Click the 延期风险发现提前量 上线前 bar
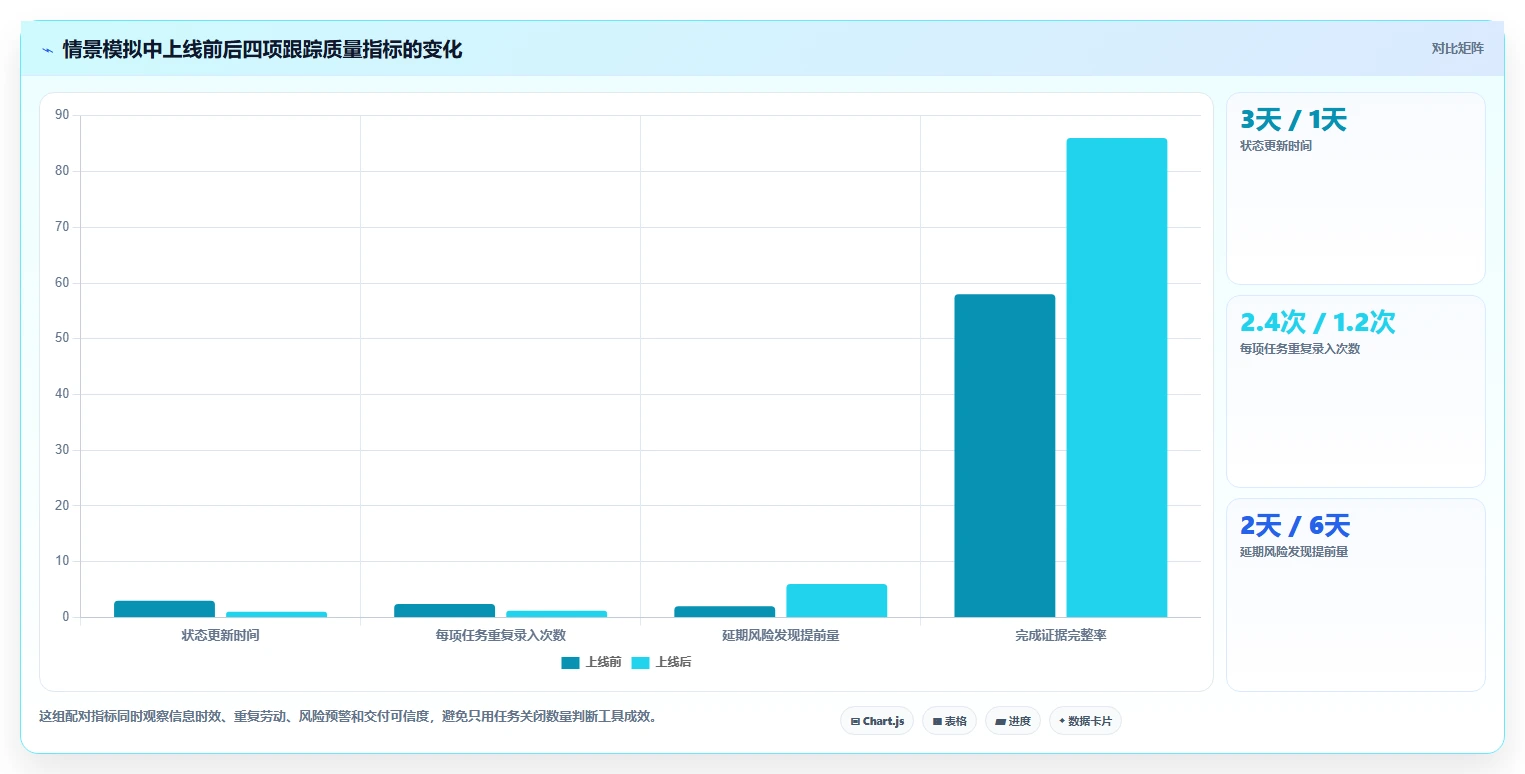 point(724,611)
